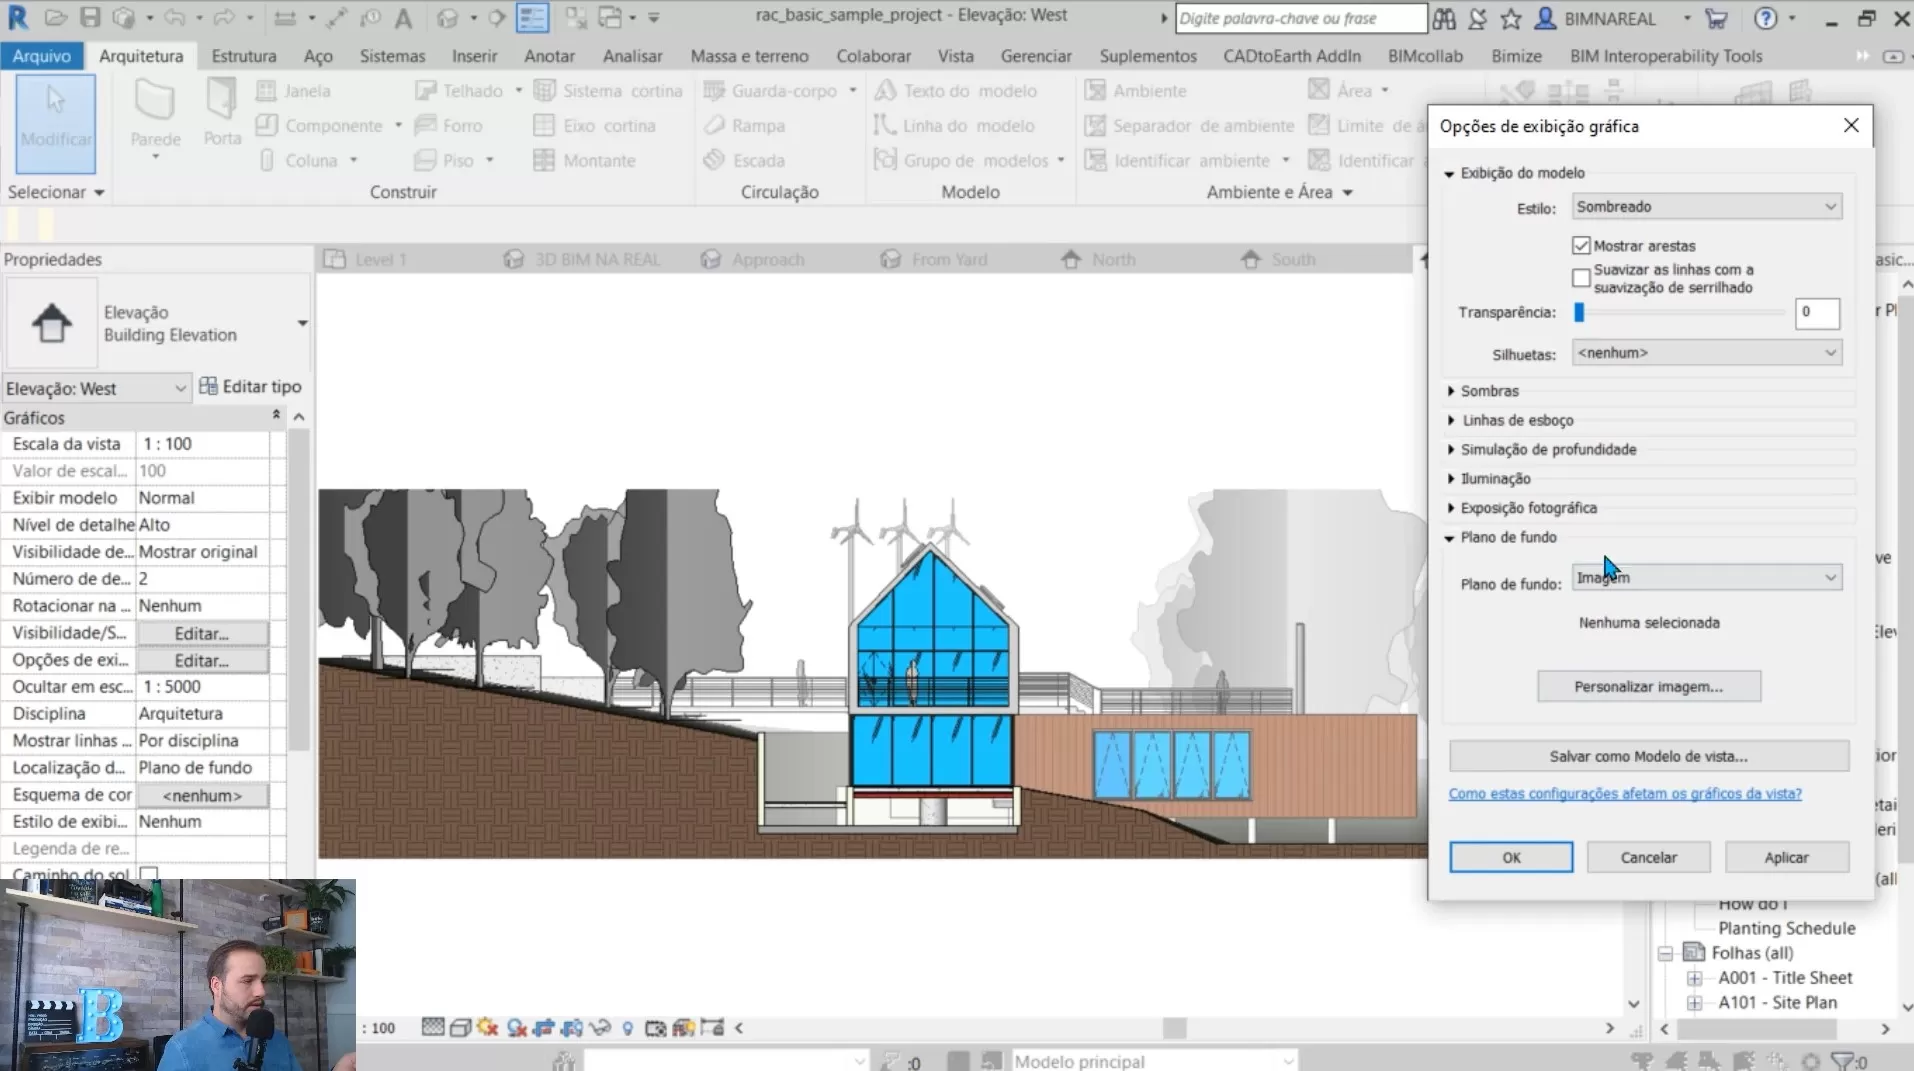Click the Aplicar button

(x=1786, y=858)
